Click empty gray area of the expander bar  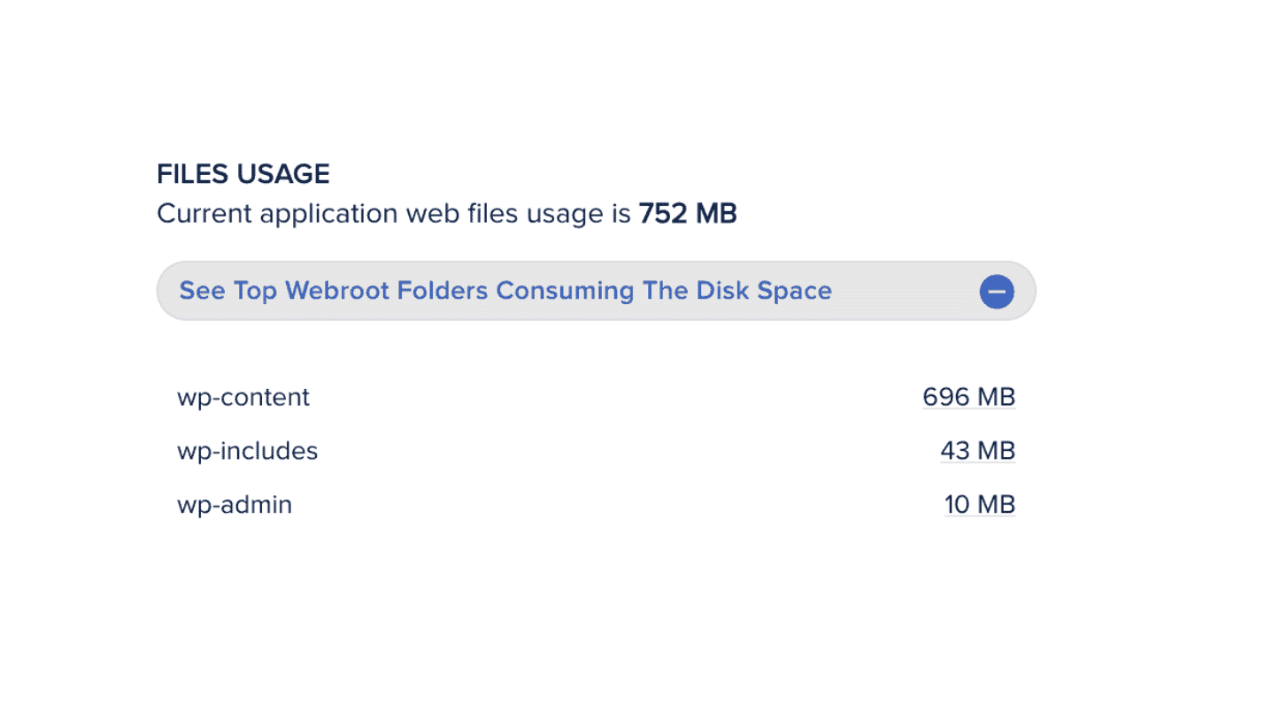[x=905, y=292]
